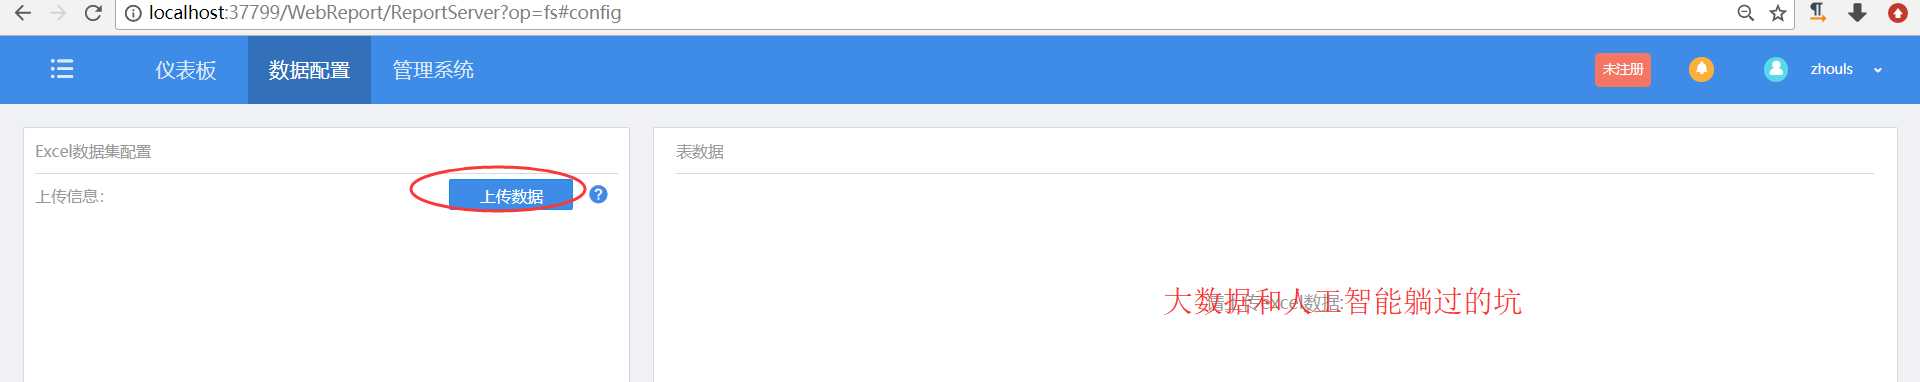Click the red 未注册 button
Viewport: 1920px width, 382px height.
(x=1623, y=69)
